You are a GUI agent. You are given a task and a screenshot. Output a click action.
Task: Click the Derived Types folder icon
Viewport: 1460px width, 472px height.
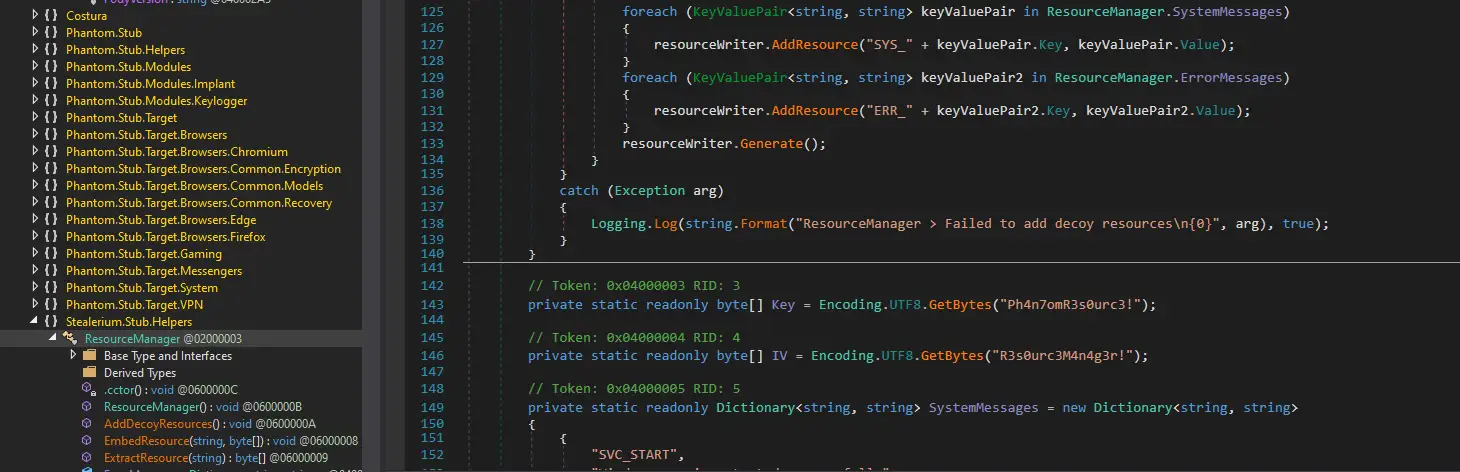coord(89,373)
